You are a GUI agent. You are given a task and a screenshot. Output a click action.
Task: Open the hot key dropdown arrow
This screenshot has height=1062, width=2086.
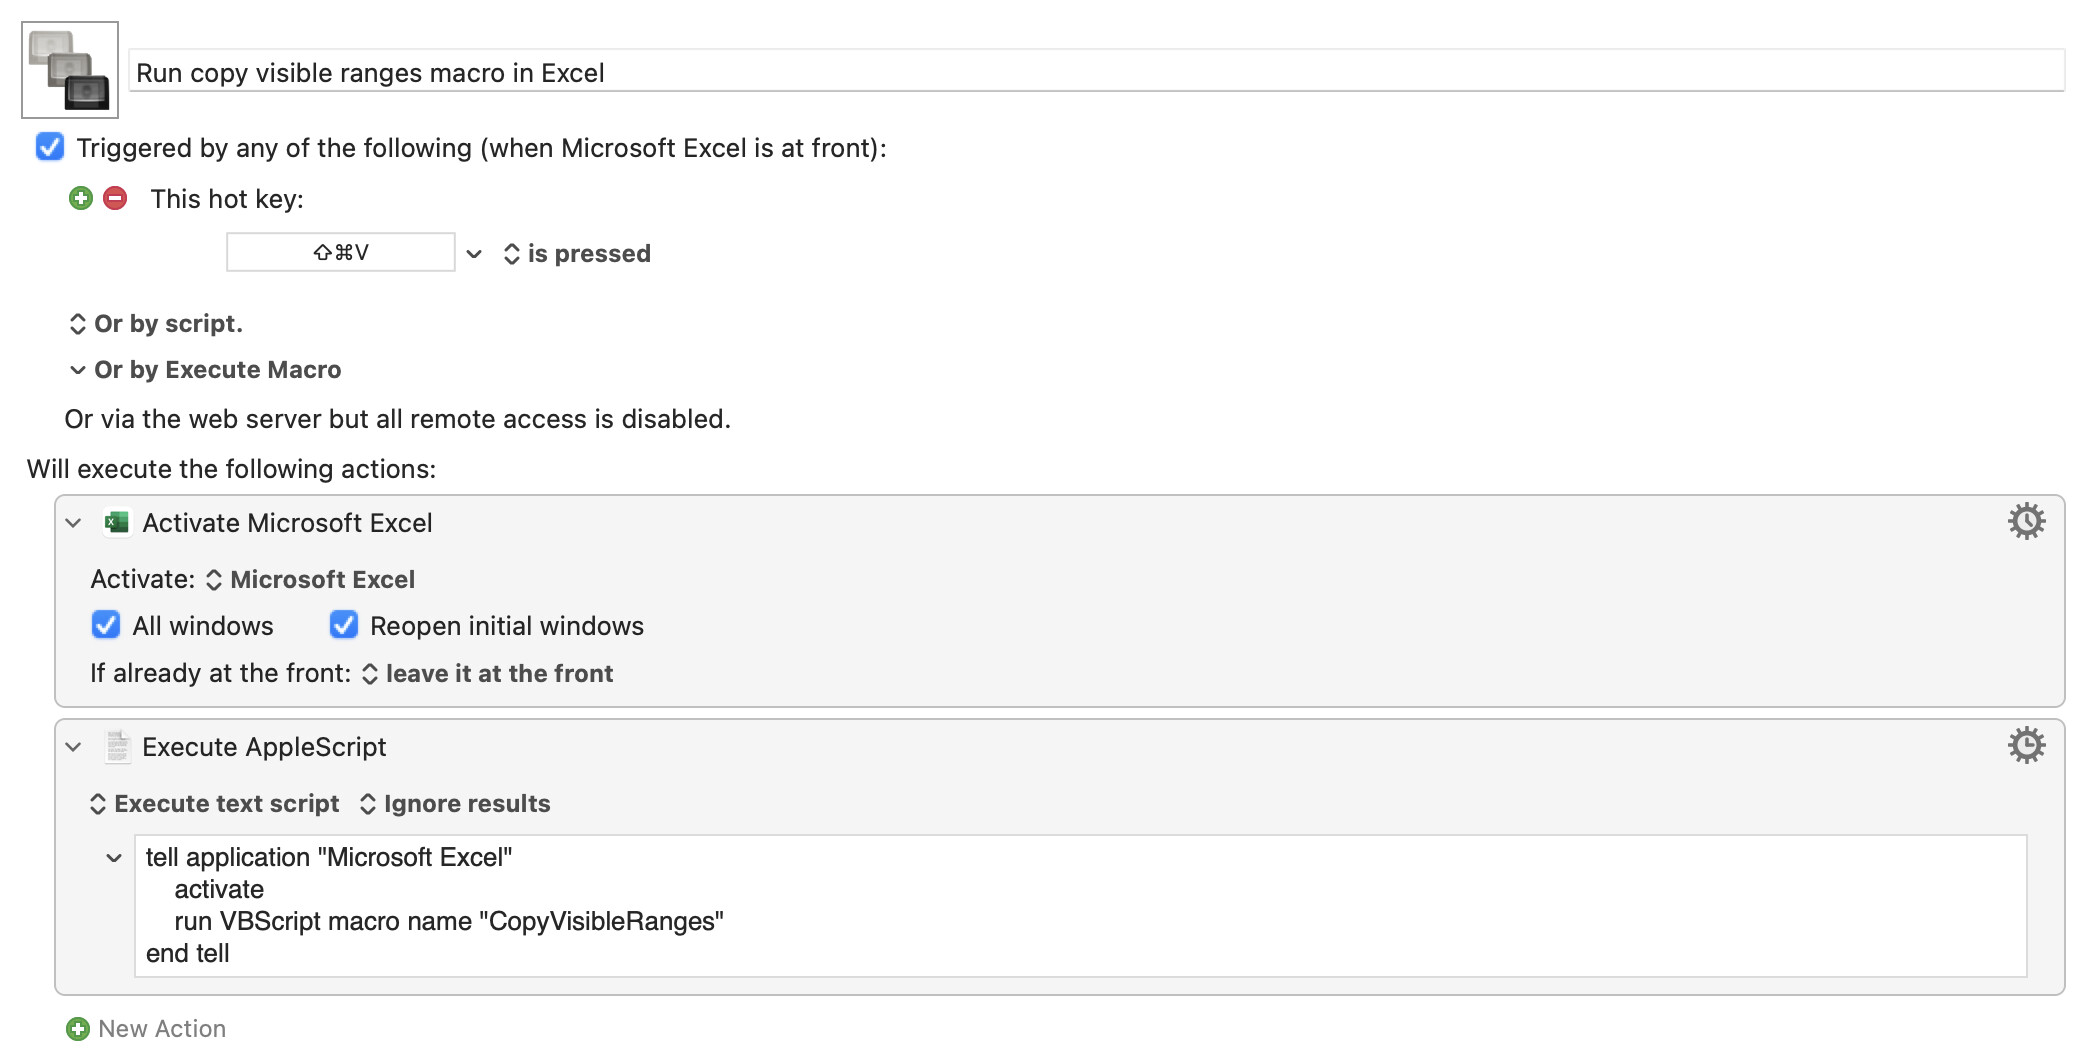(474, 254)
